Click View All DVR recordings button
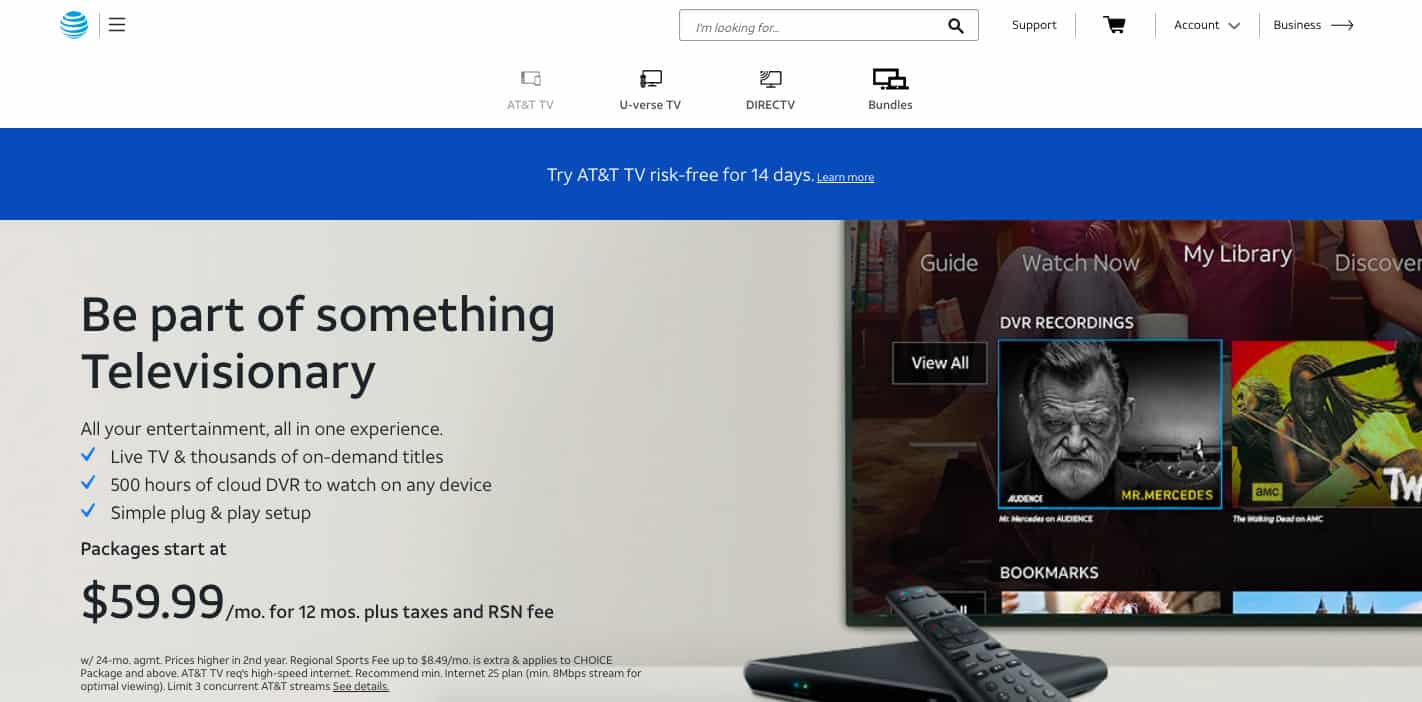 [940, 363]
